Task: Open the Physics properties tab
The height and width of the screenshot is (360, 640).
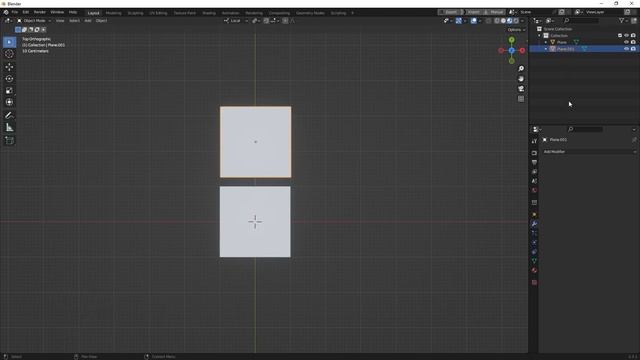Action: [534, 242]
